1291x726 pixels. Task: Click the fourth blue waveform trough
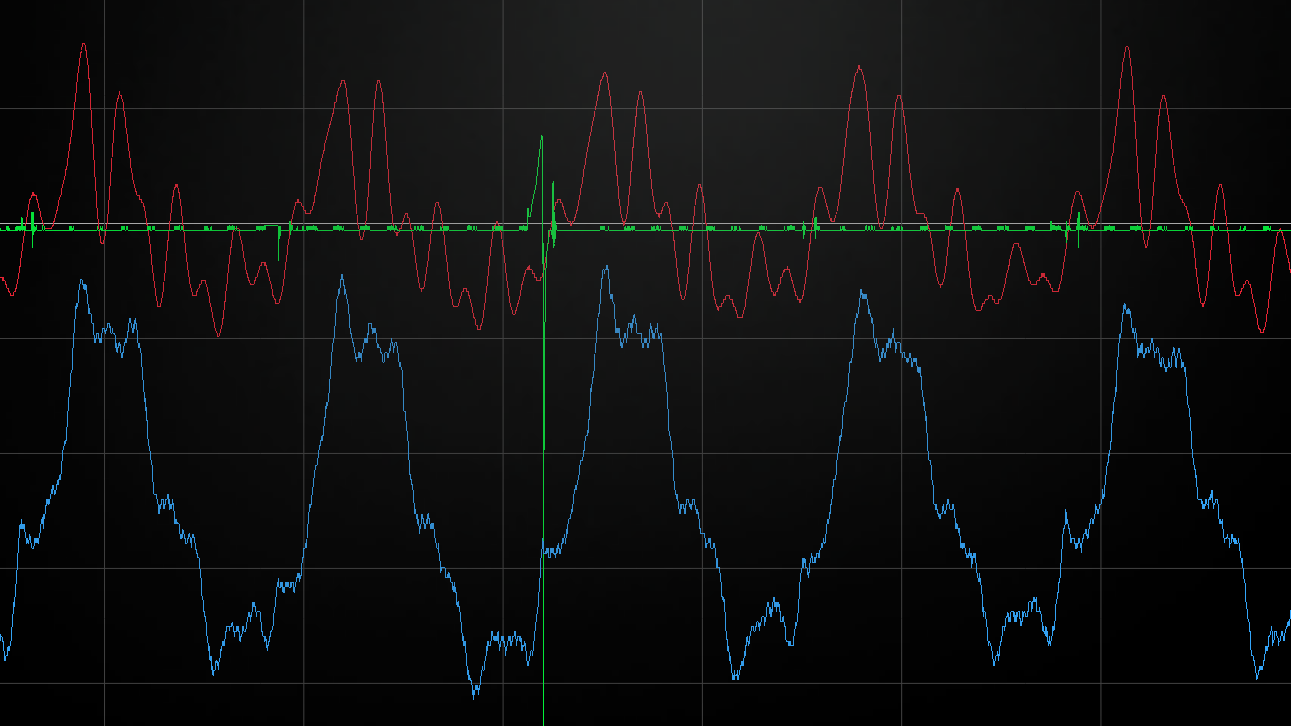994,663
